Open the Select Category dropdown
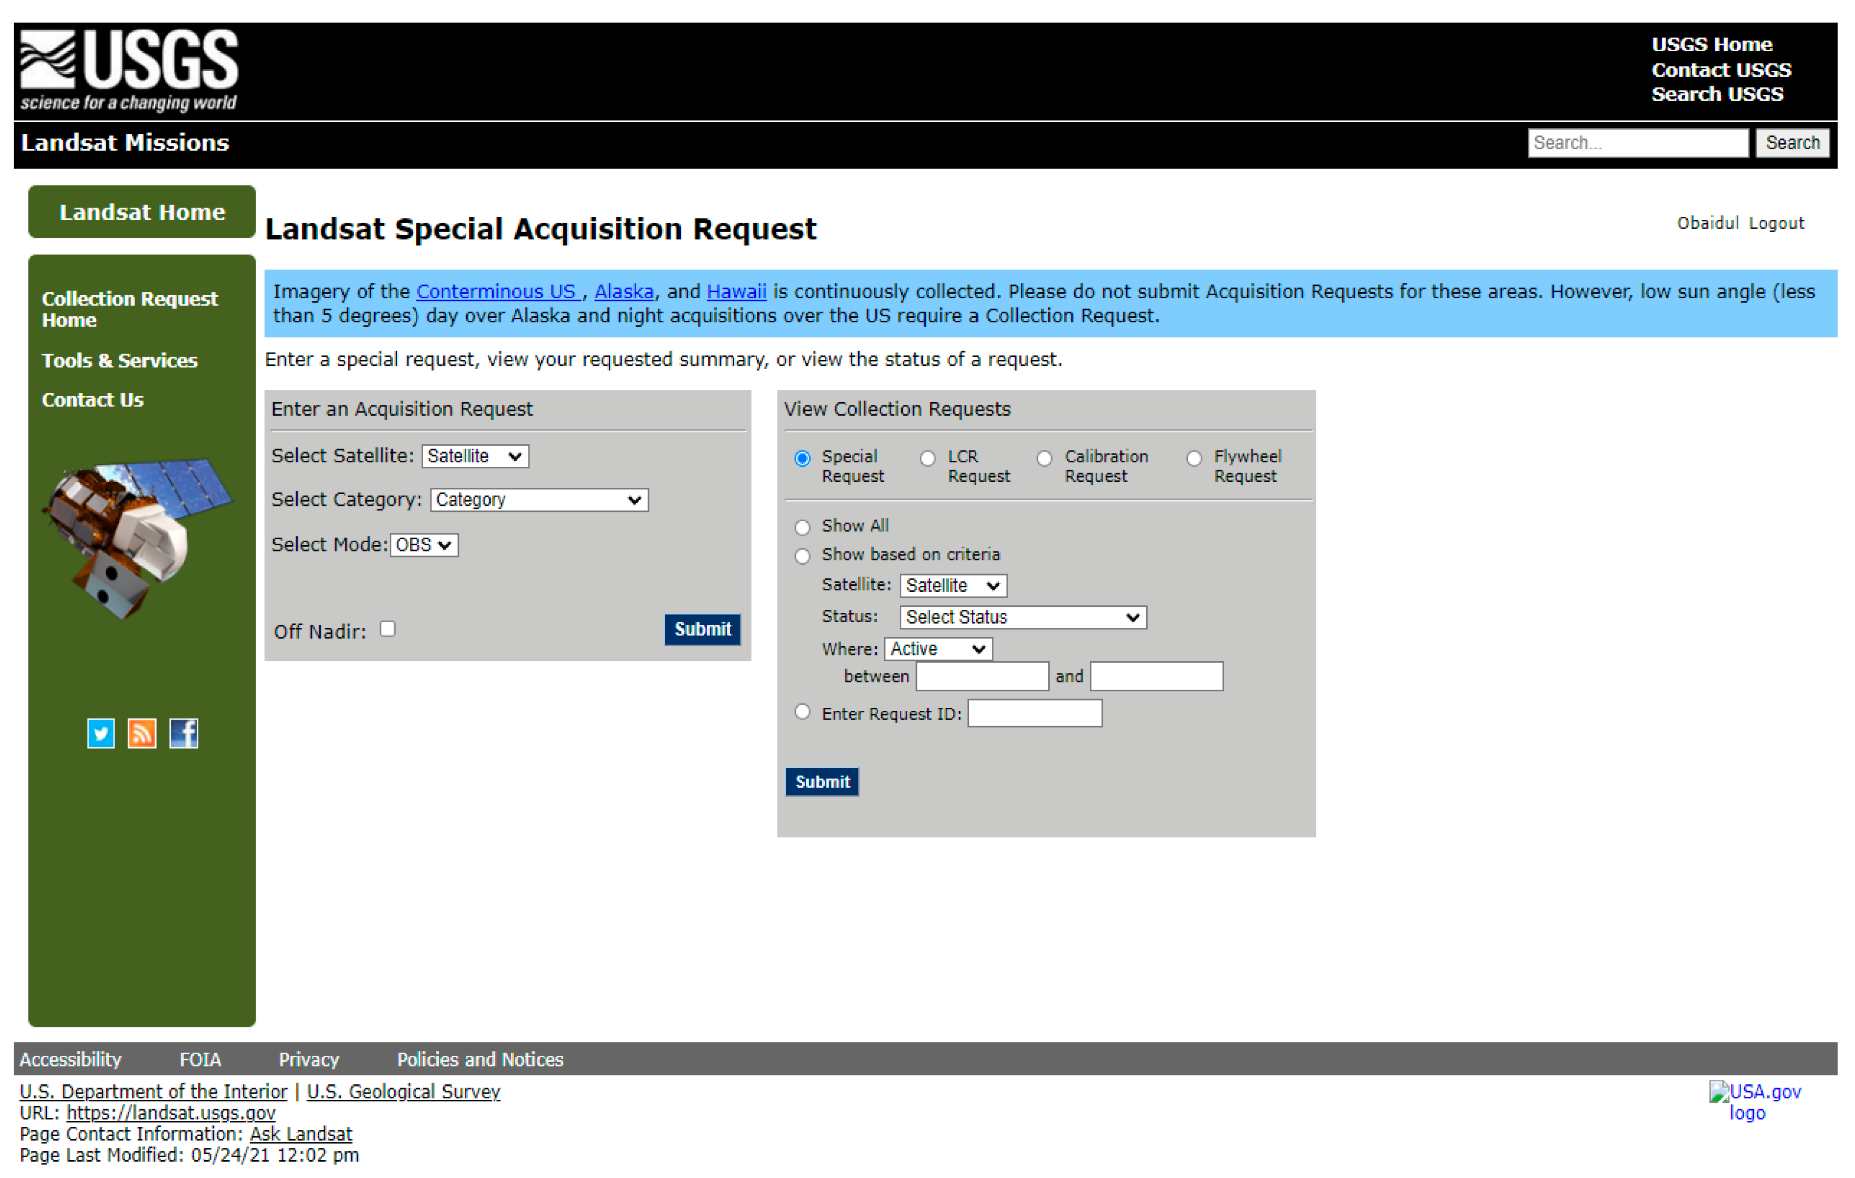1855x1178 pixels. (539, 500)
